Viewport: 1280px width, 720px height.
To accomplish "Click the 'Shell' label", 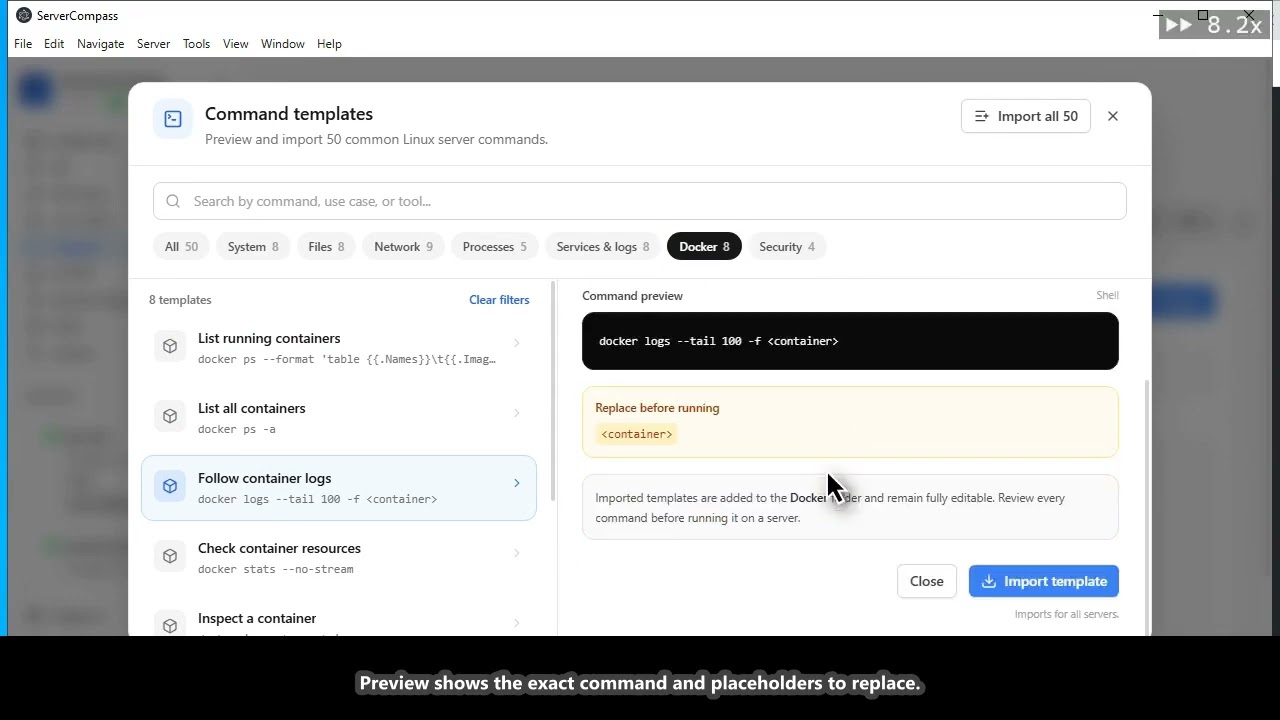I will 1107,295.
